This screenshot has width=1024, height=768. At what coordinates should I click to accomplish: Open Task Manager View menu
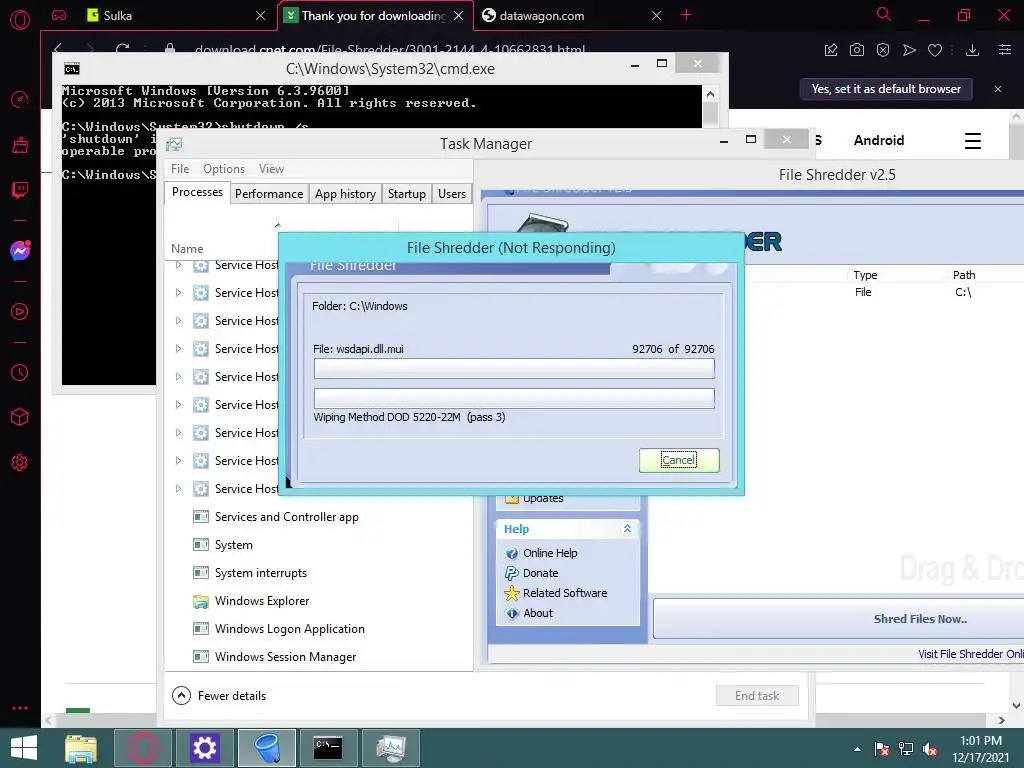pyautogui.click(x=271, y=168)
